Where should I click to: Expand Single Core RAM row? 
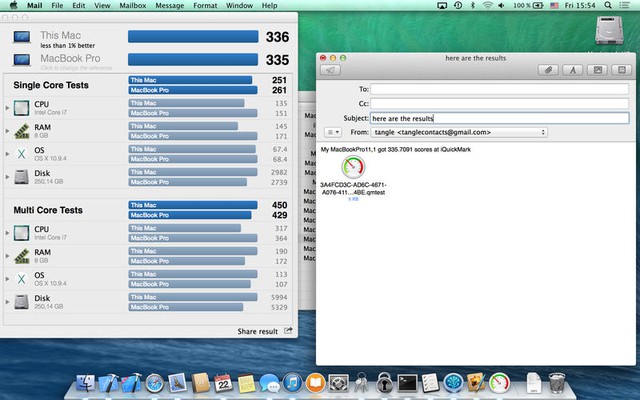click(7, 131)
